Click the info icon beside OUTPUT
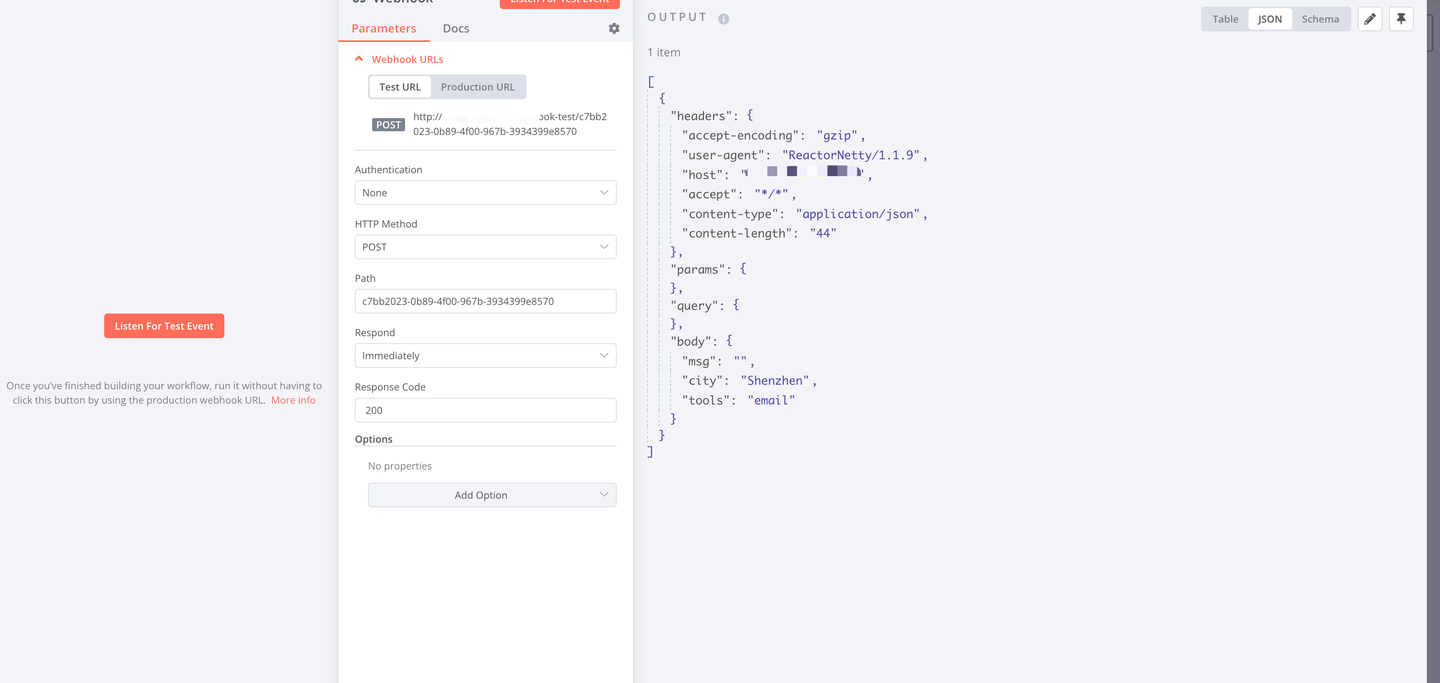This screenshot has width=1440, height=683. (723, 19)
